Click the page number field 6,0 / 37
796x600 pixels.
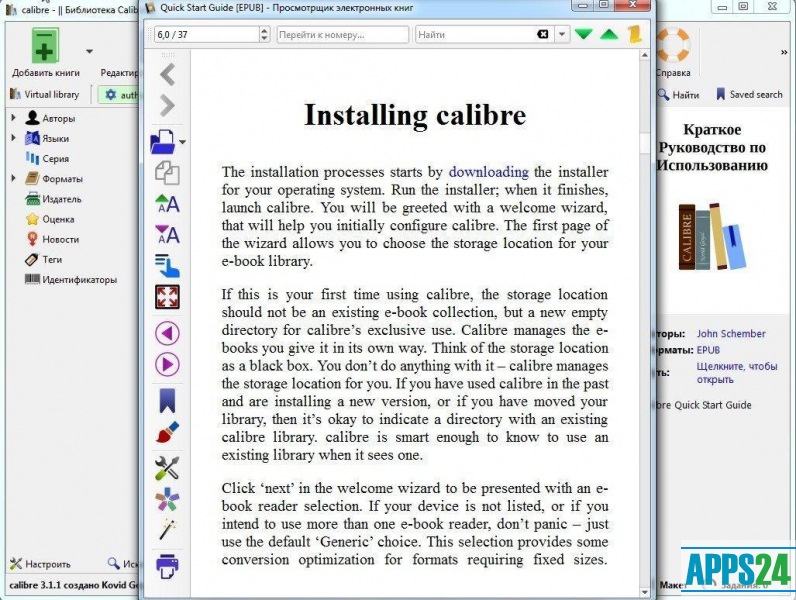pos(207,35)
